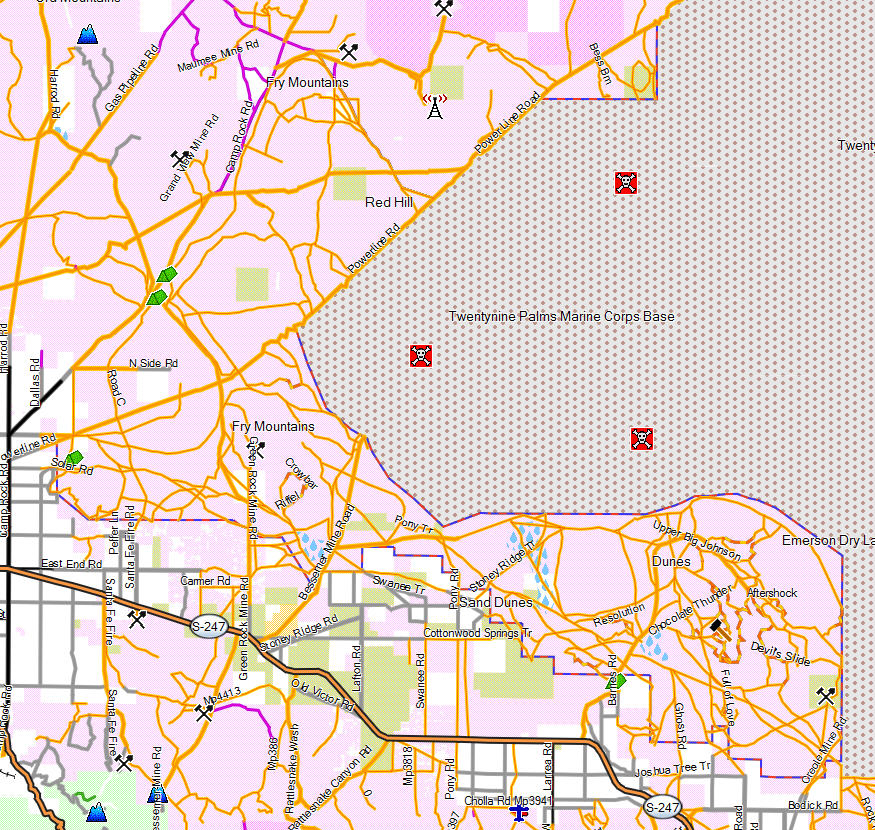Select the Resolution trail label
875x830 pixels.
pos(619,615)
